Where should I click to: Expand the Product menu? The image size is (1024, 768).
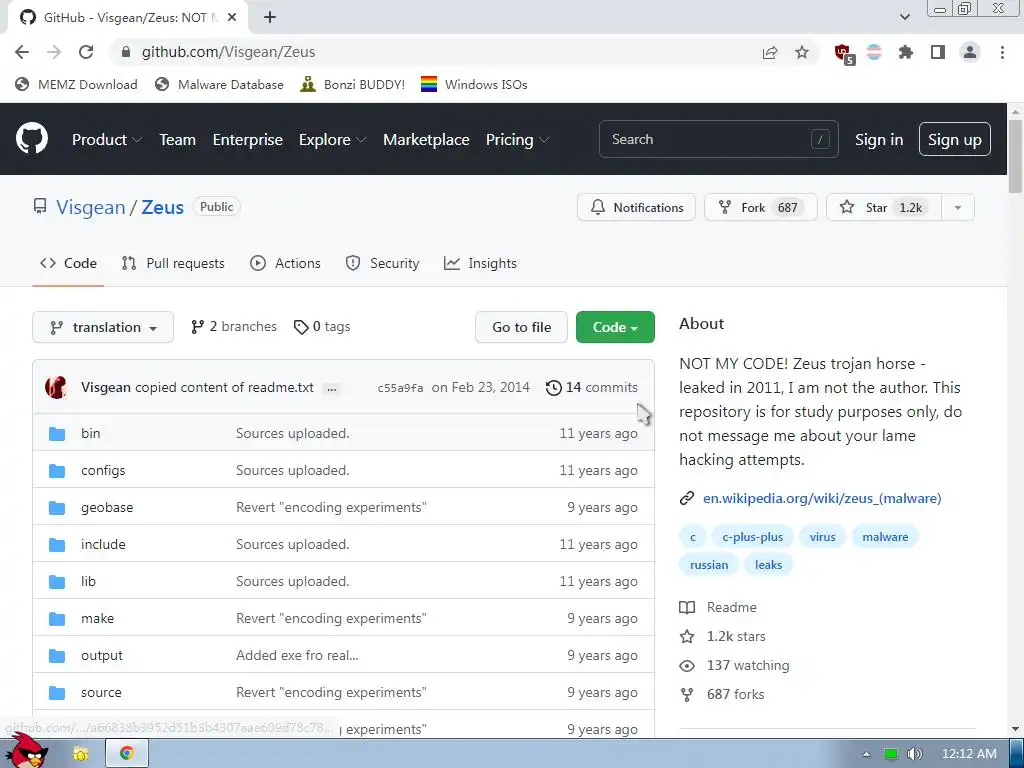(106, 140)
